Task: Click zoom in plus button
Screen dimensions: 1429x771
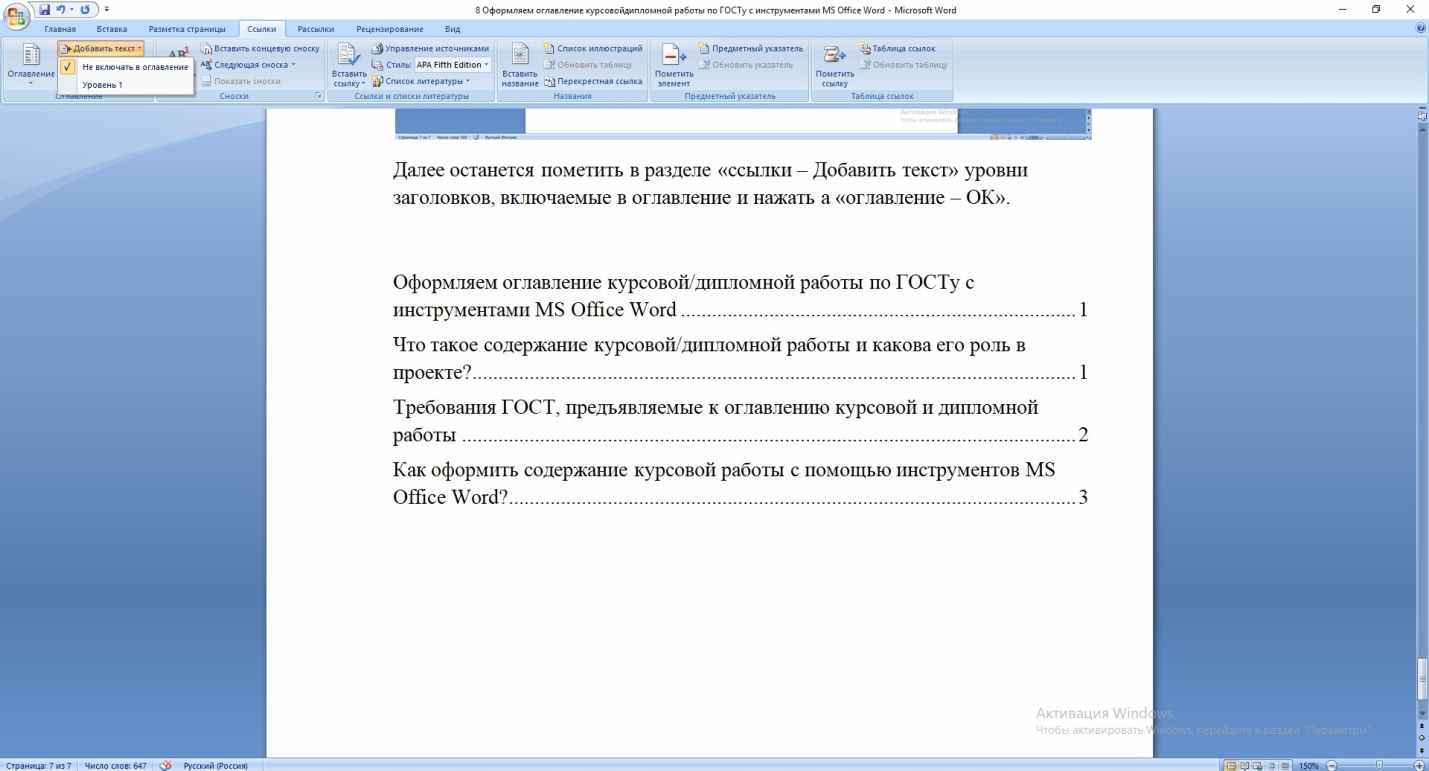Action: [1419, 765]
